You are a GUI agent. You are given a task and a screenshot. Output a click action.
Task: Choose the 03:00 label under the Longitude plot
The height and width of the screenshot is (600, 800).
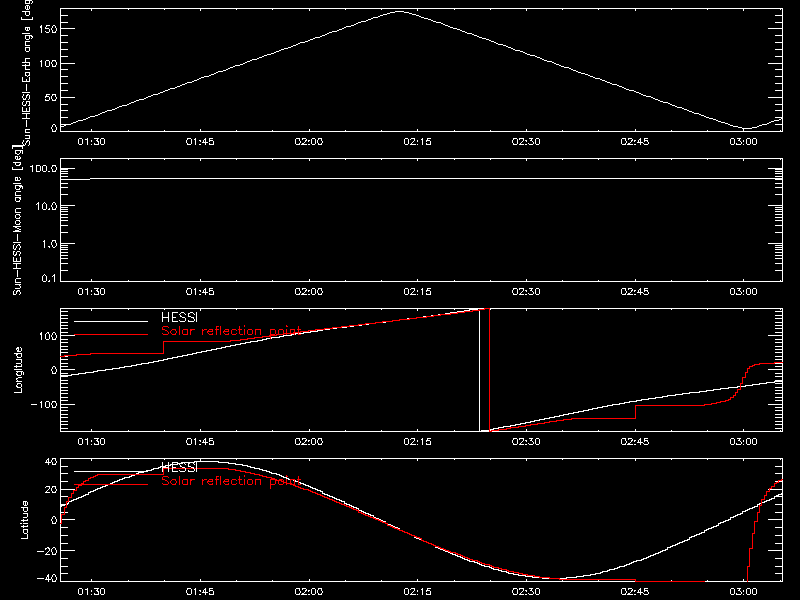click(x=743, y=441)
